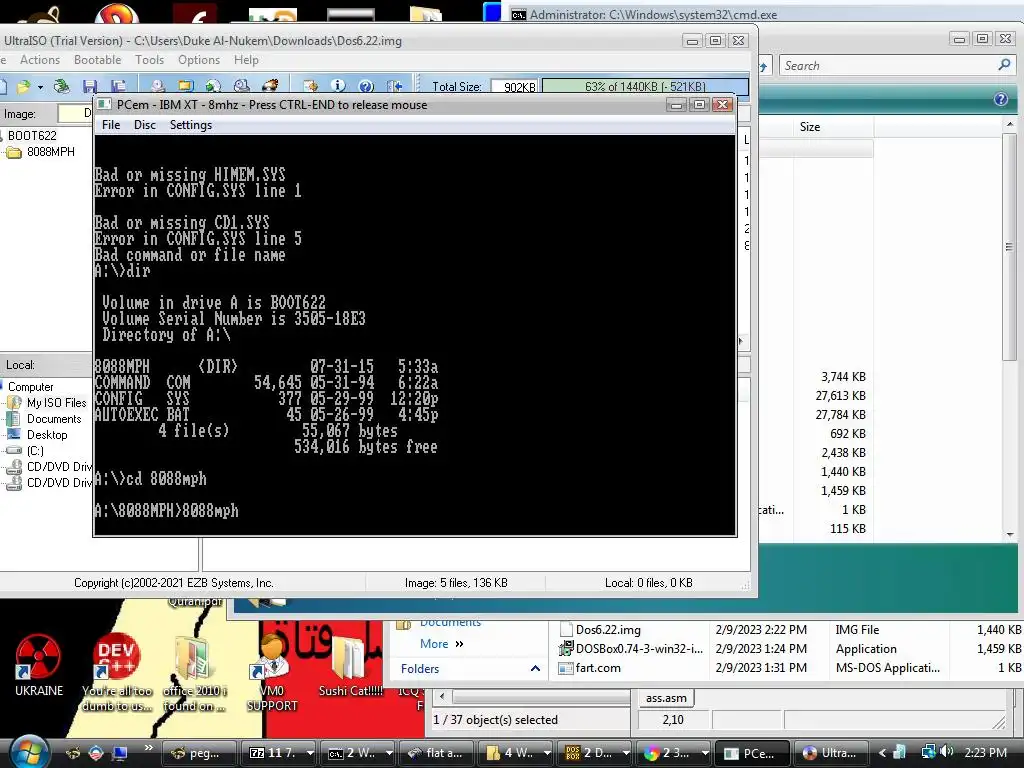The height and width of the screenshot is (768, 1024).
Task: Click the 27,613 KB size cell
Action: pyautogui.click(x=840, y=395)
